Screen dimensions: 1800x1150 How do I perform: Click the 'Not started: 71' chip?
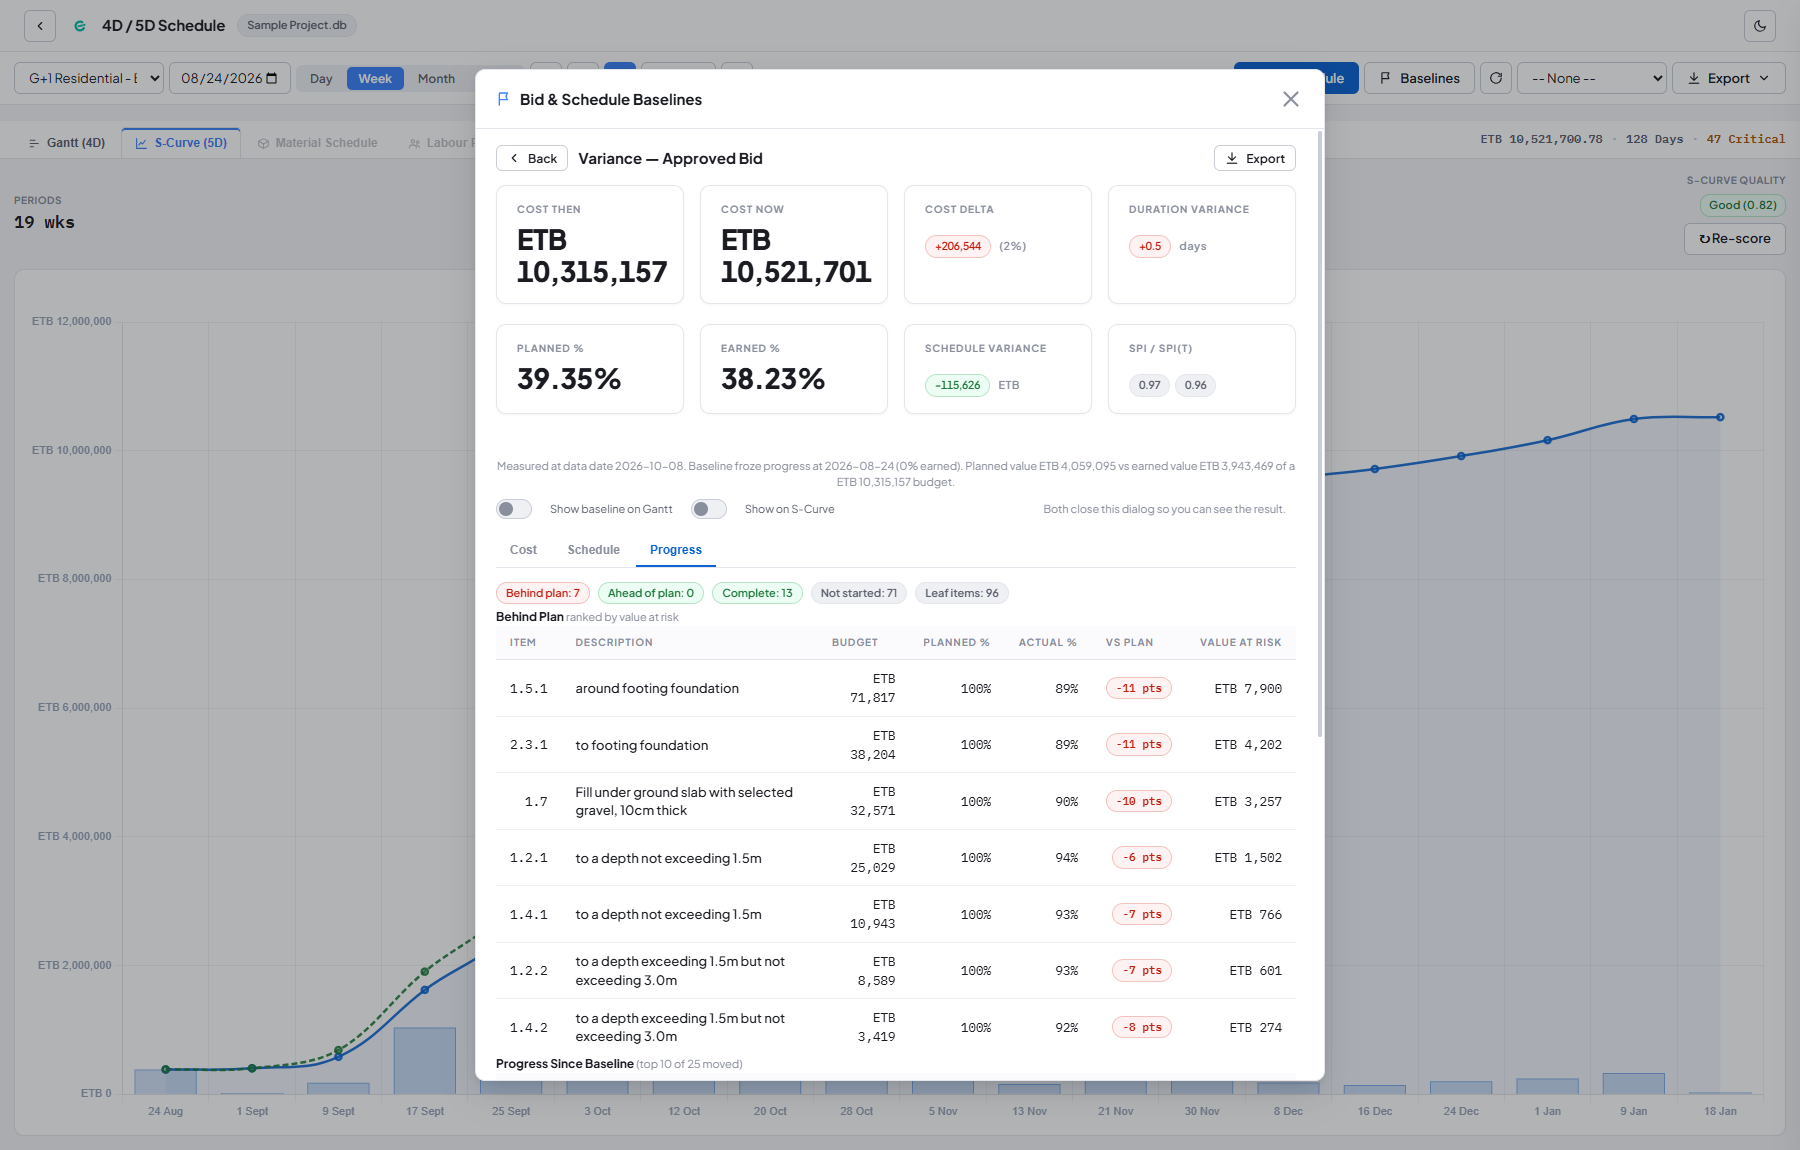[x=859, y=593]
